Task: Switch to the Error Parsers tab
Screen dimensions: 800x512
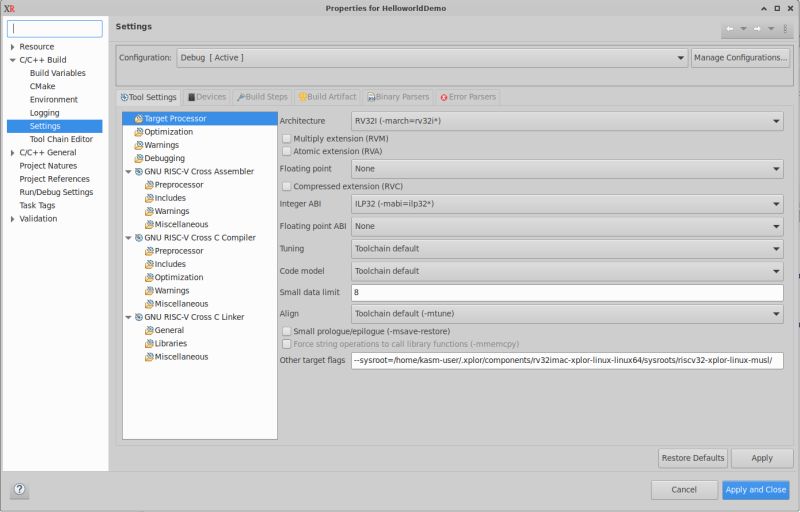Action: [x=468, y=97]
